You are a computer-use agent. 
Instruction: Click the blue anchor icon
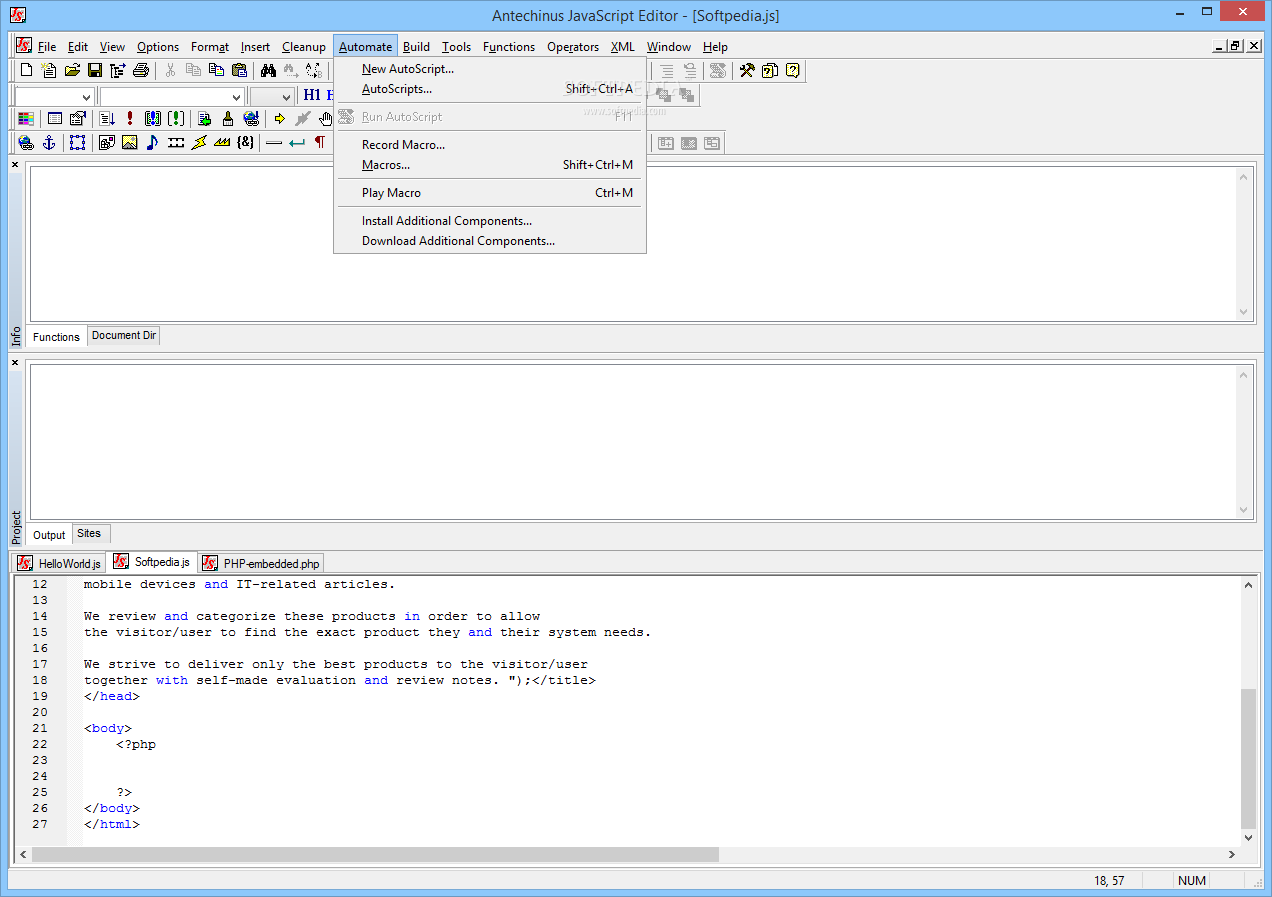(48, 143)
